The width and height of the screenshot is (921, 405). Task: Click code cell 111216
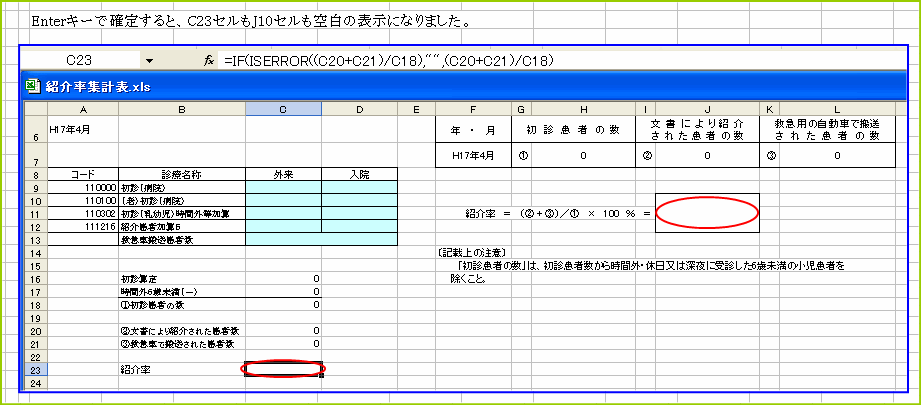(83, 227)
